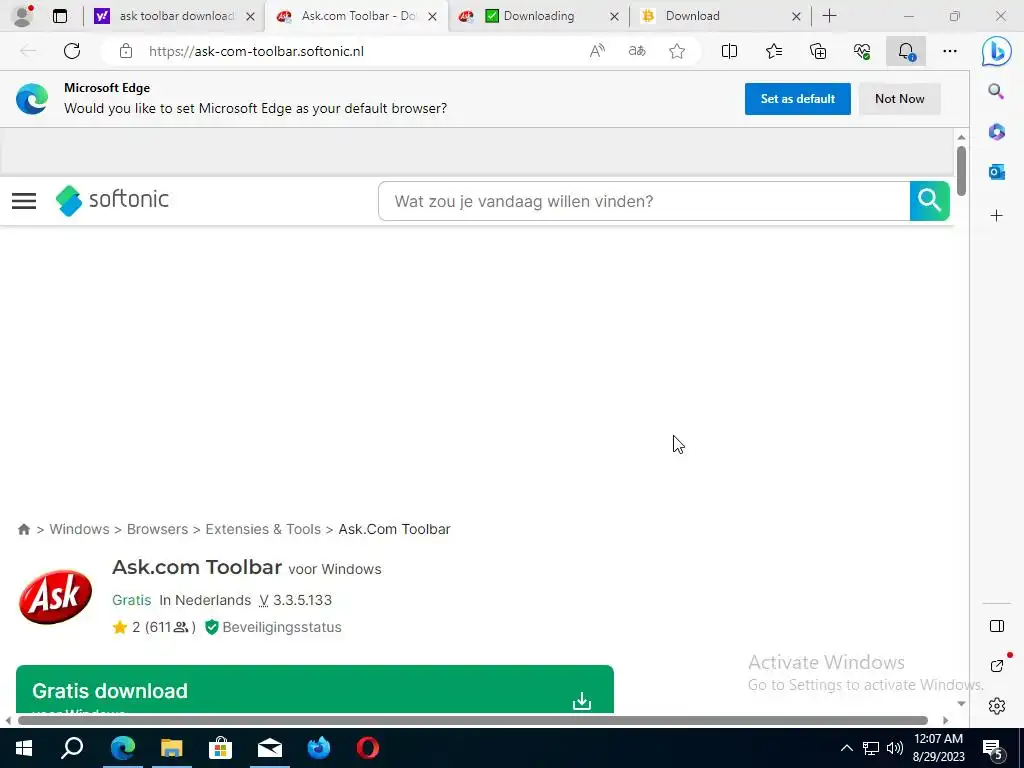Viewport: 1024px width, 768px height.
Task: Click the green Gratis download button
Action: tap(315, 690)
